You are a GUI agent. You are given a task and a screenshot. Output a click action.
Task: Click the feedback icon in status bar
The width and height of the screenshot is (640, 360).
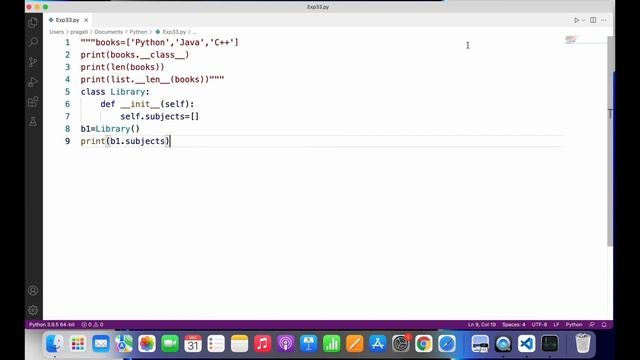(x=592, y=324)
